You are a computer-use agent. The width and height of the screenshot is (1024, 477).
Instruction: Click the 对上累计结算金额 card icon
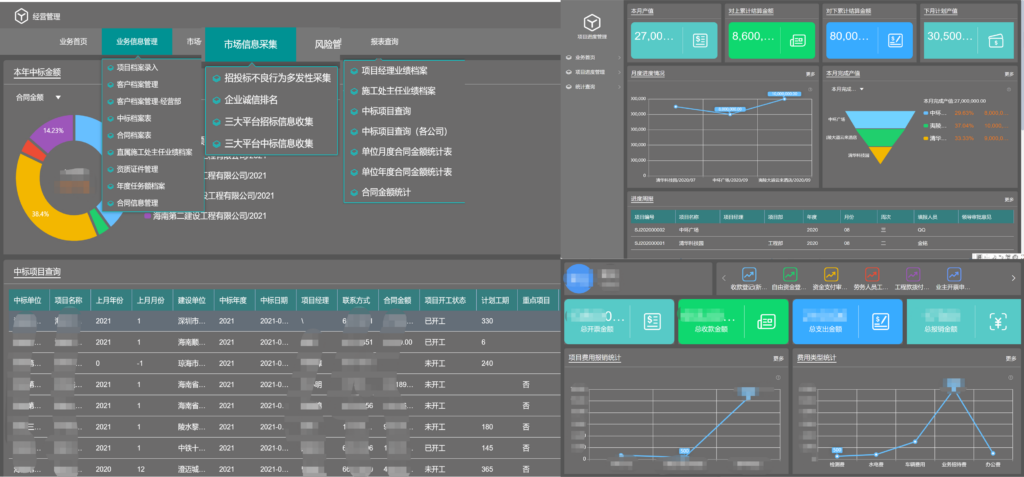click(798, 40)
